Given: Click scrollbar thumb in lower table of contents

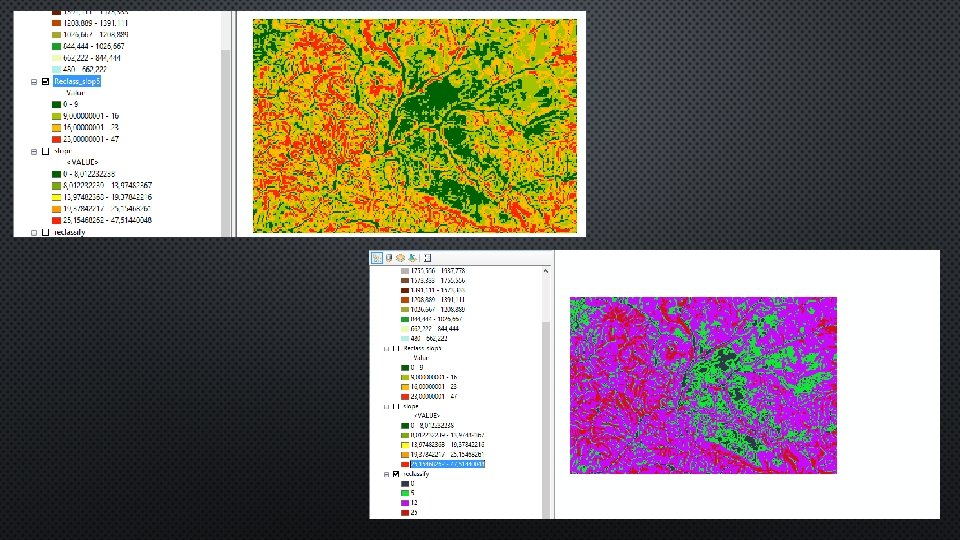Looking at the screenshot, I should tap(546, 420).
